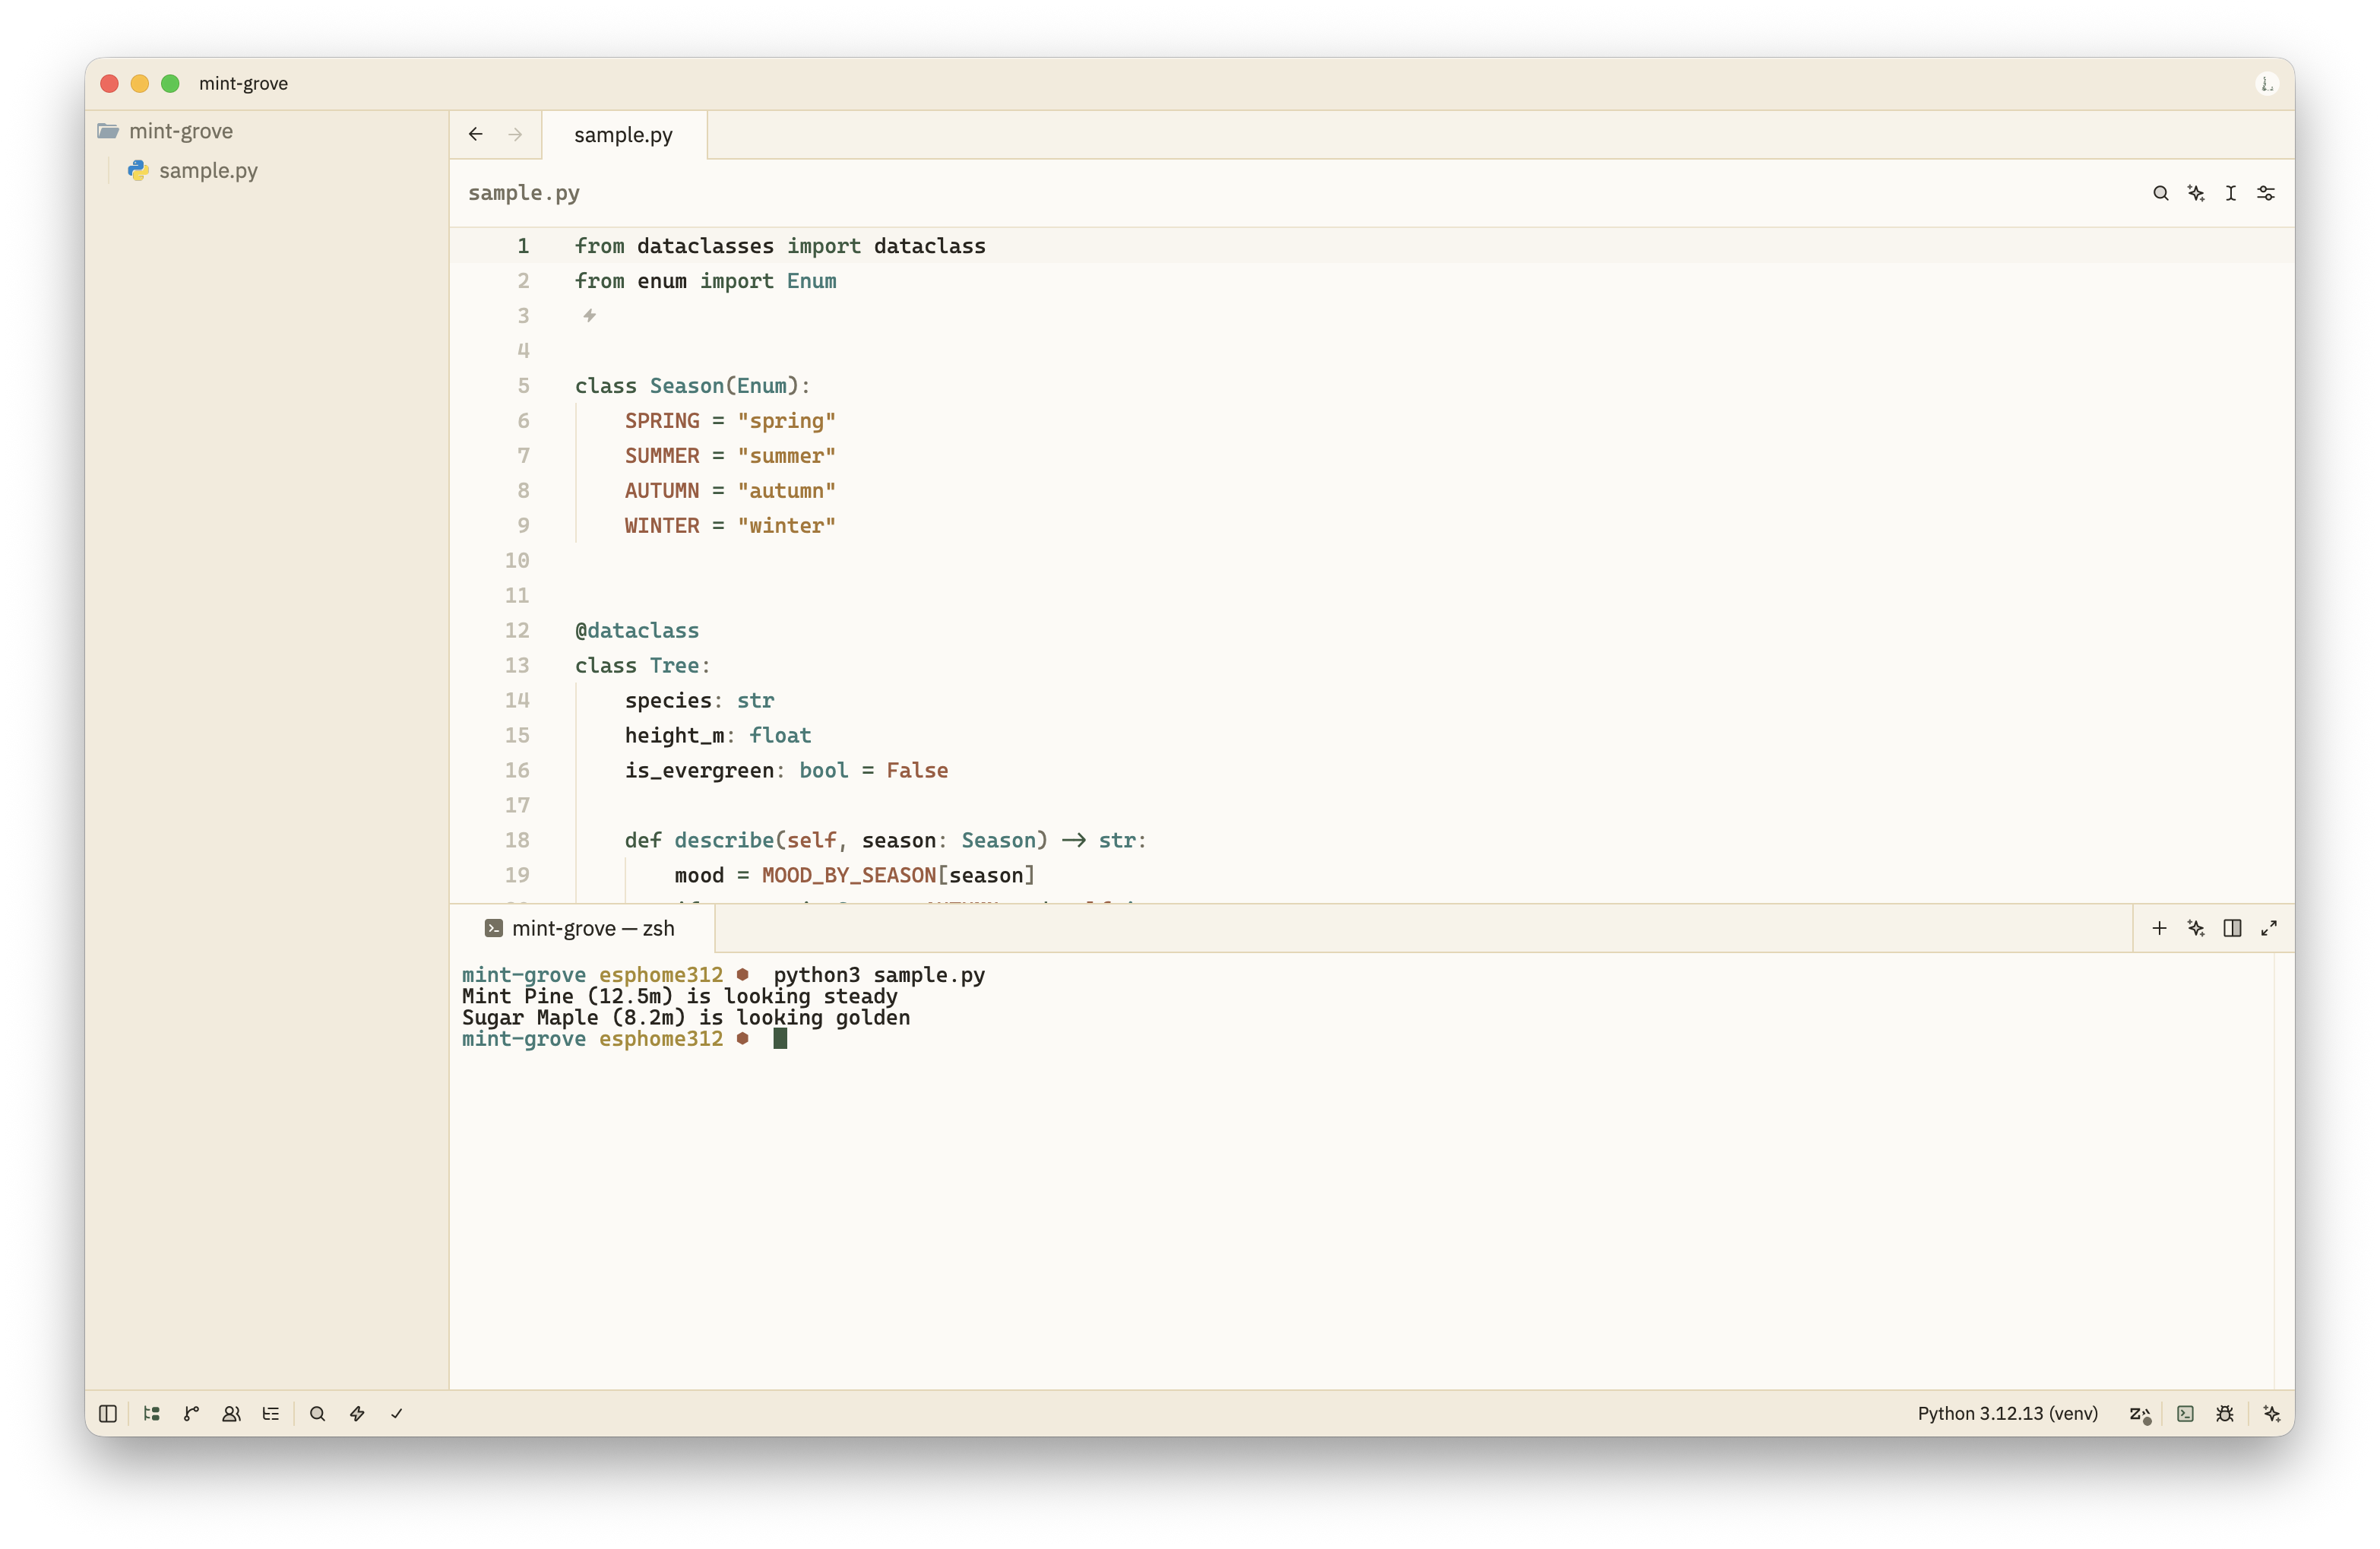The image size is (2380, 1549).
Task: Click the diagnostics checkmark icon
Action: coord(397,1413)
